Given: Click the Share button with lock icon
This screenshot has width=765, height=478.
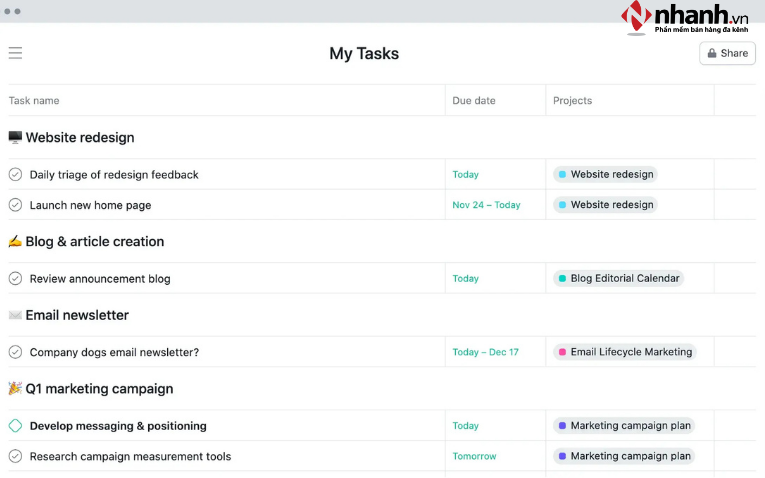Looking at the screenshot, I should point(727,53).
